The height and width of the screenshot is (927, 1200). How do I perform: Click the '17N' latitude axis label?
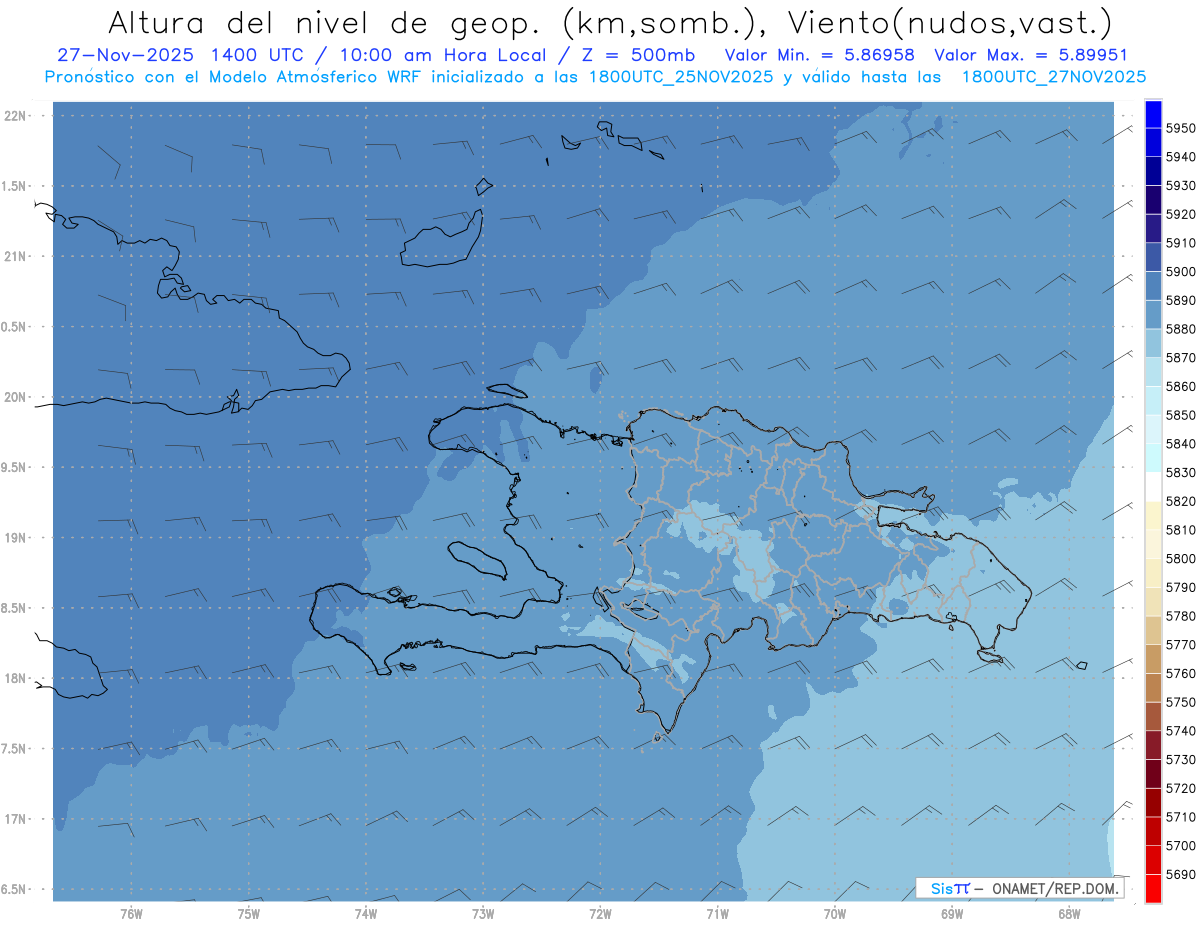click(x=15, y=819)
